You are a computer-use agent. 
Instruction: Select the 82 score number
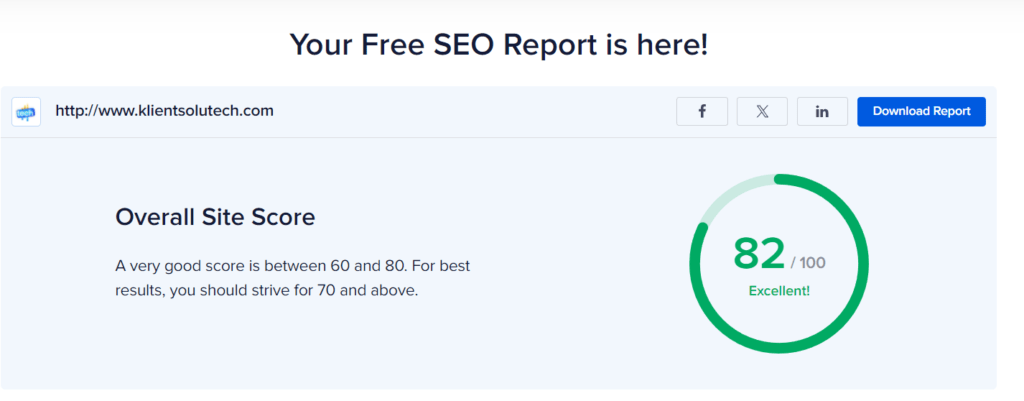click(x=758, y=253)
